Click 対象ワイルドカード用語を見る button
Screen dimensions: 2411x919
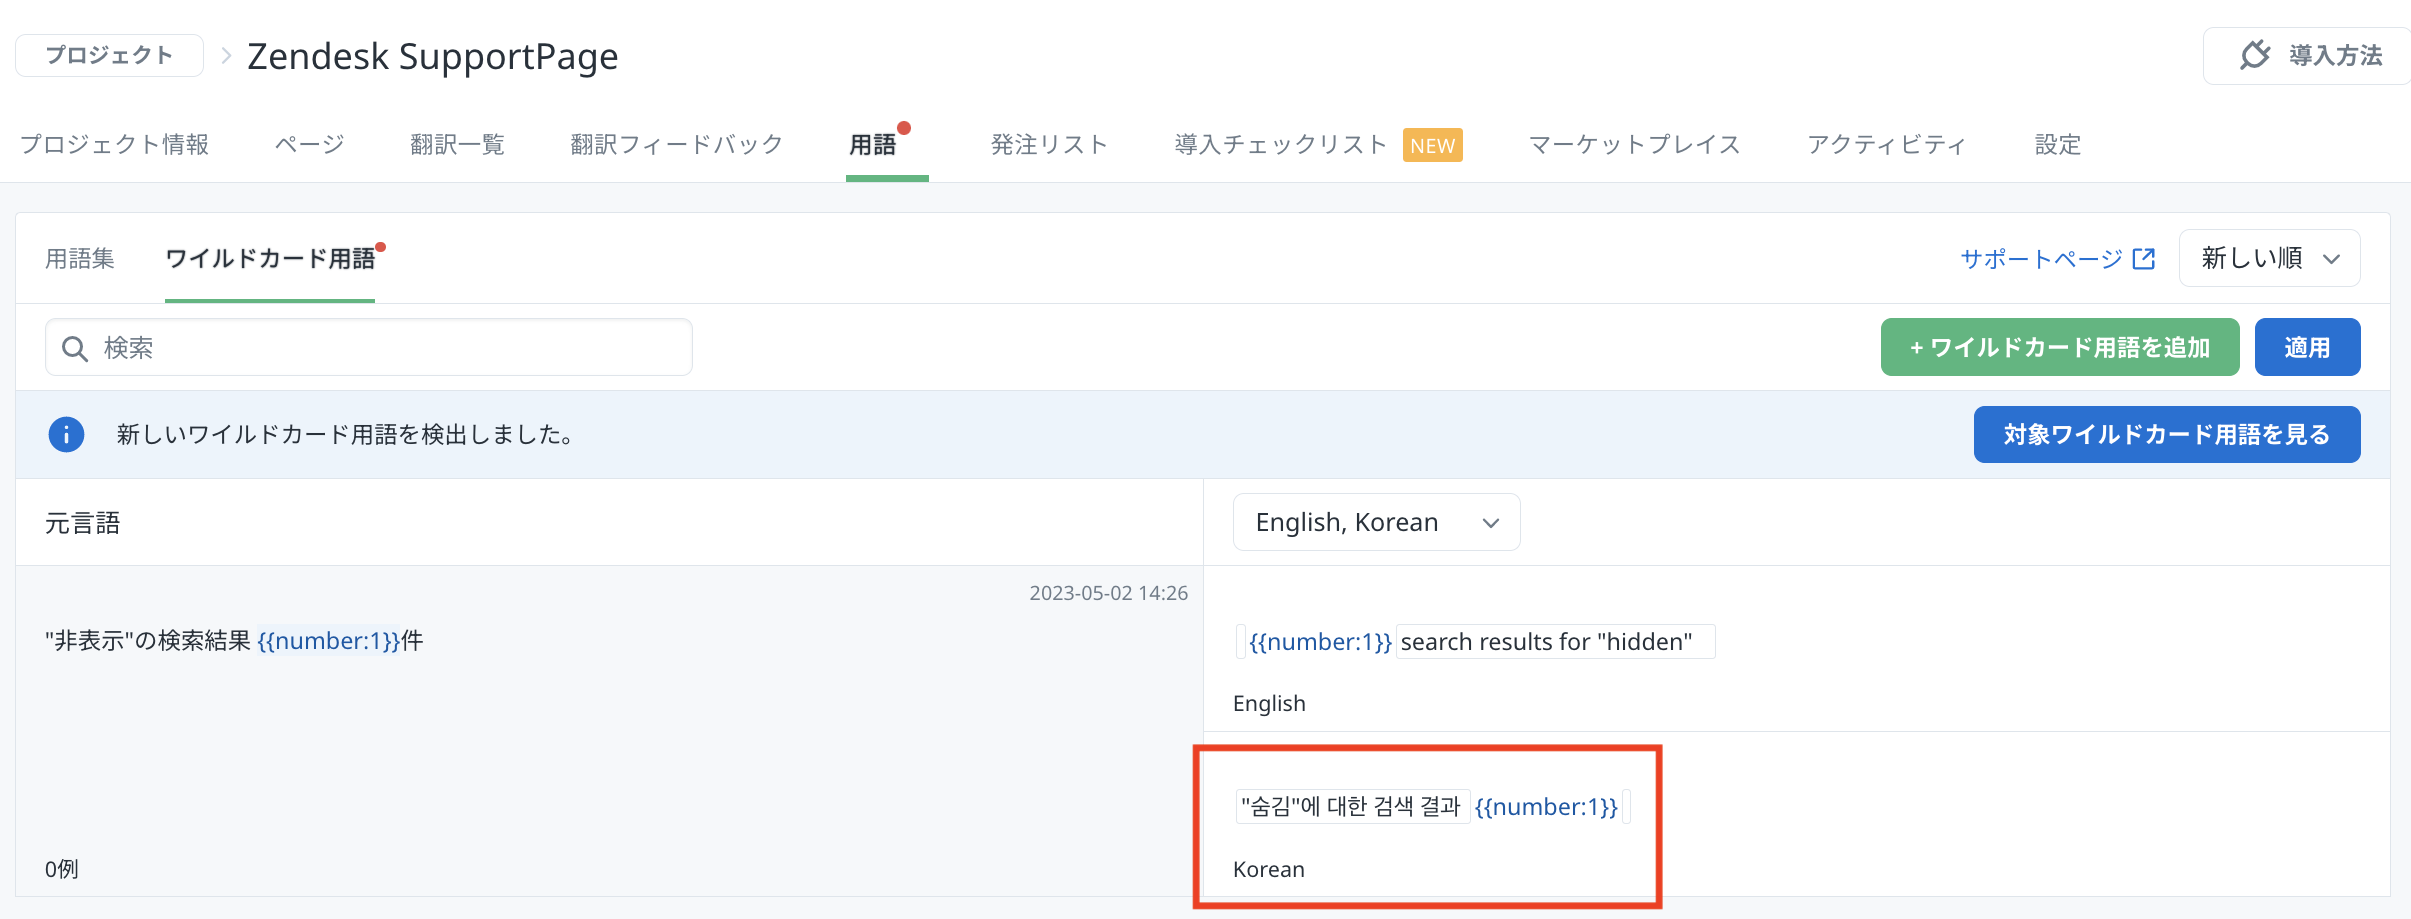tap(2166, 435)
